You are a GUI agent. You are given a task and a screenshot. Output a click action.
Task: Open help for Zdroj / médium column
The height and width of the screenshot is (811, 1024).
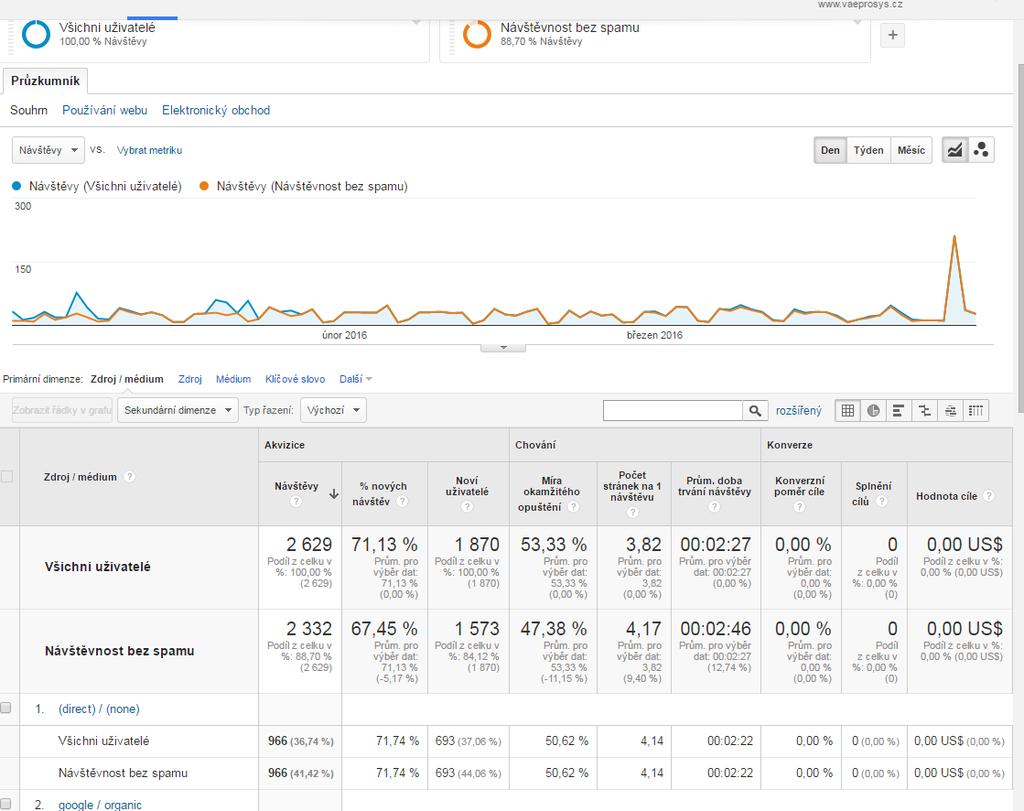tap(130, 477)
